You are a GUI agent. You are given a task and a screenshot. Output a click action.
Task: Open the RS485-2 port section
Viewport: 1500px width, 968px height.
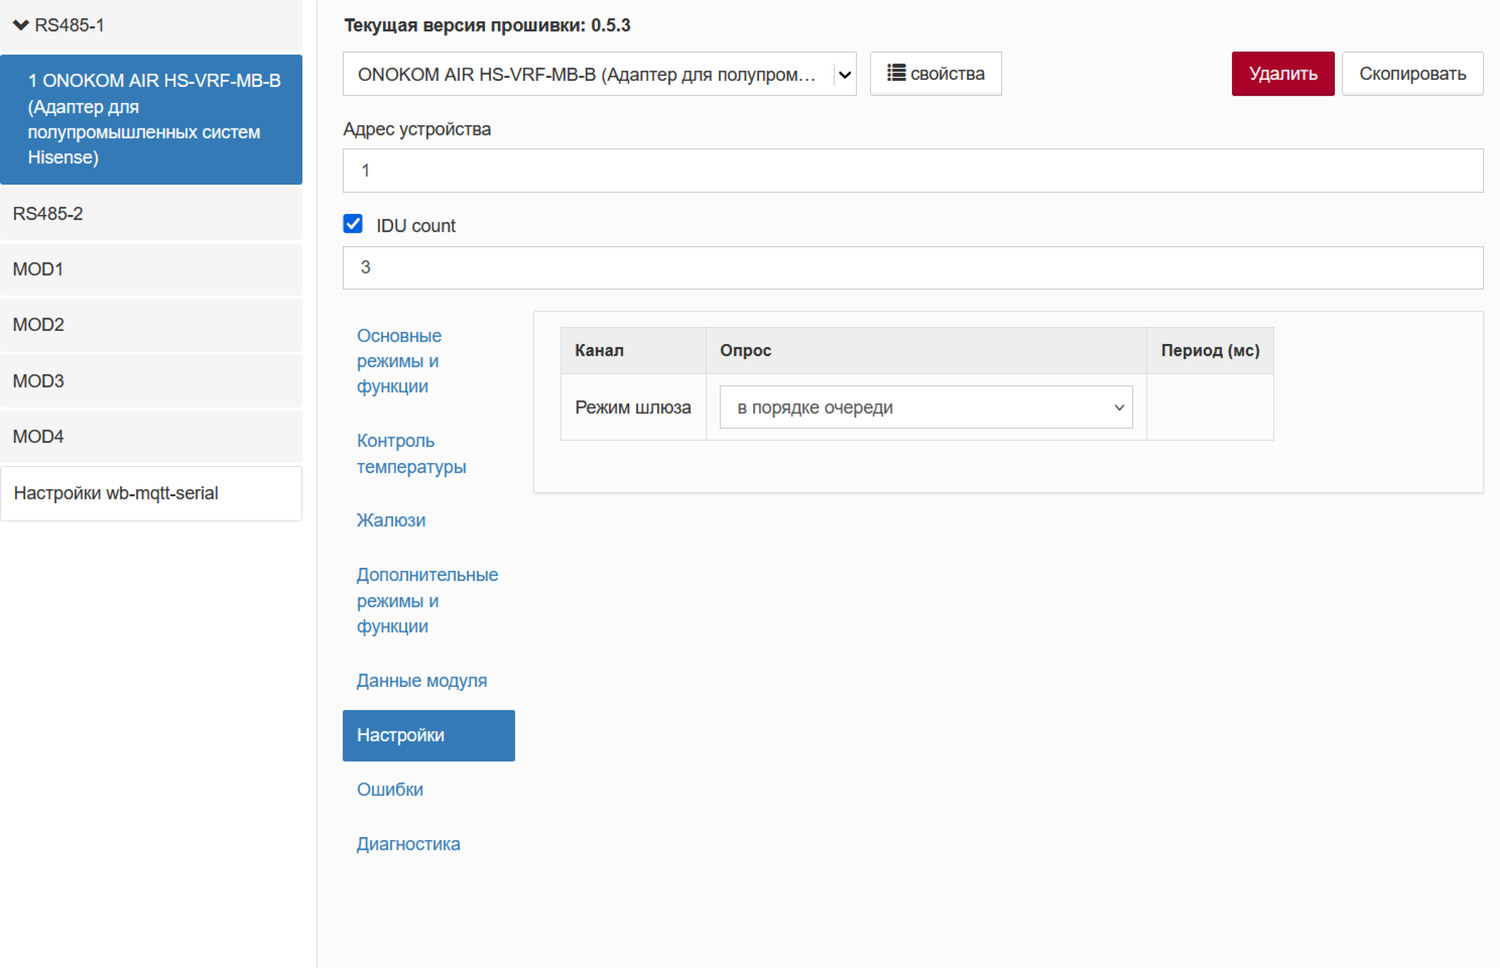coord(150,214)
